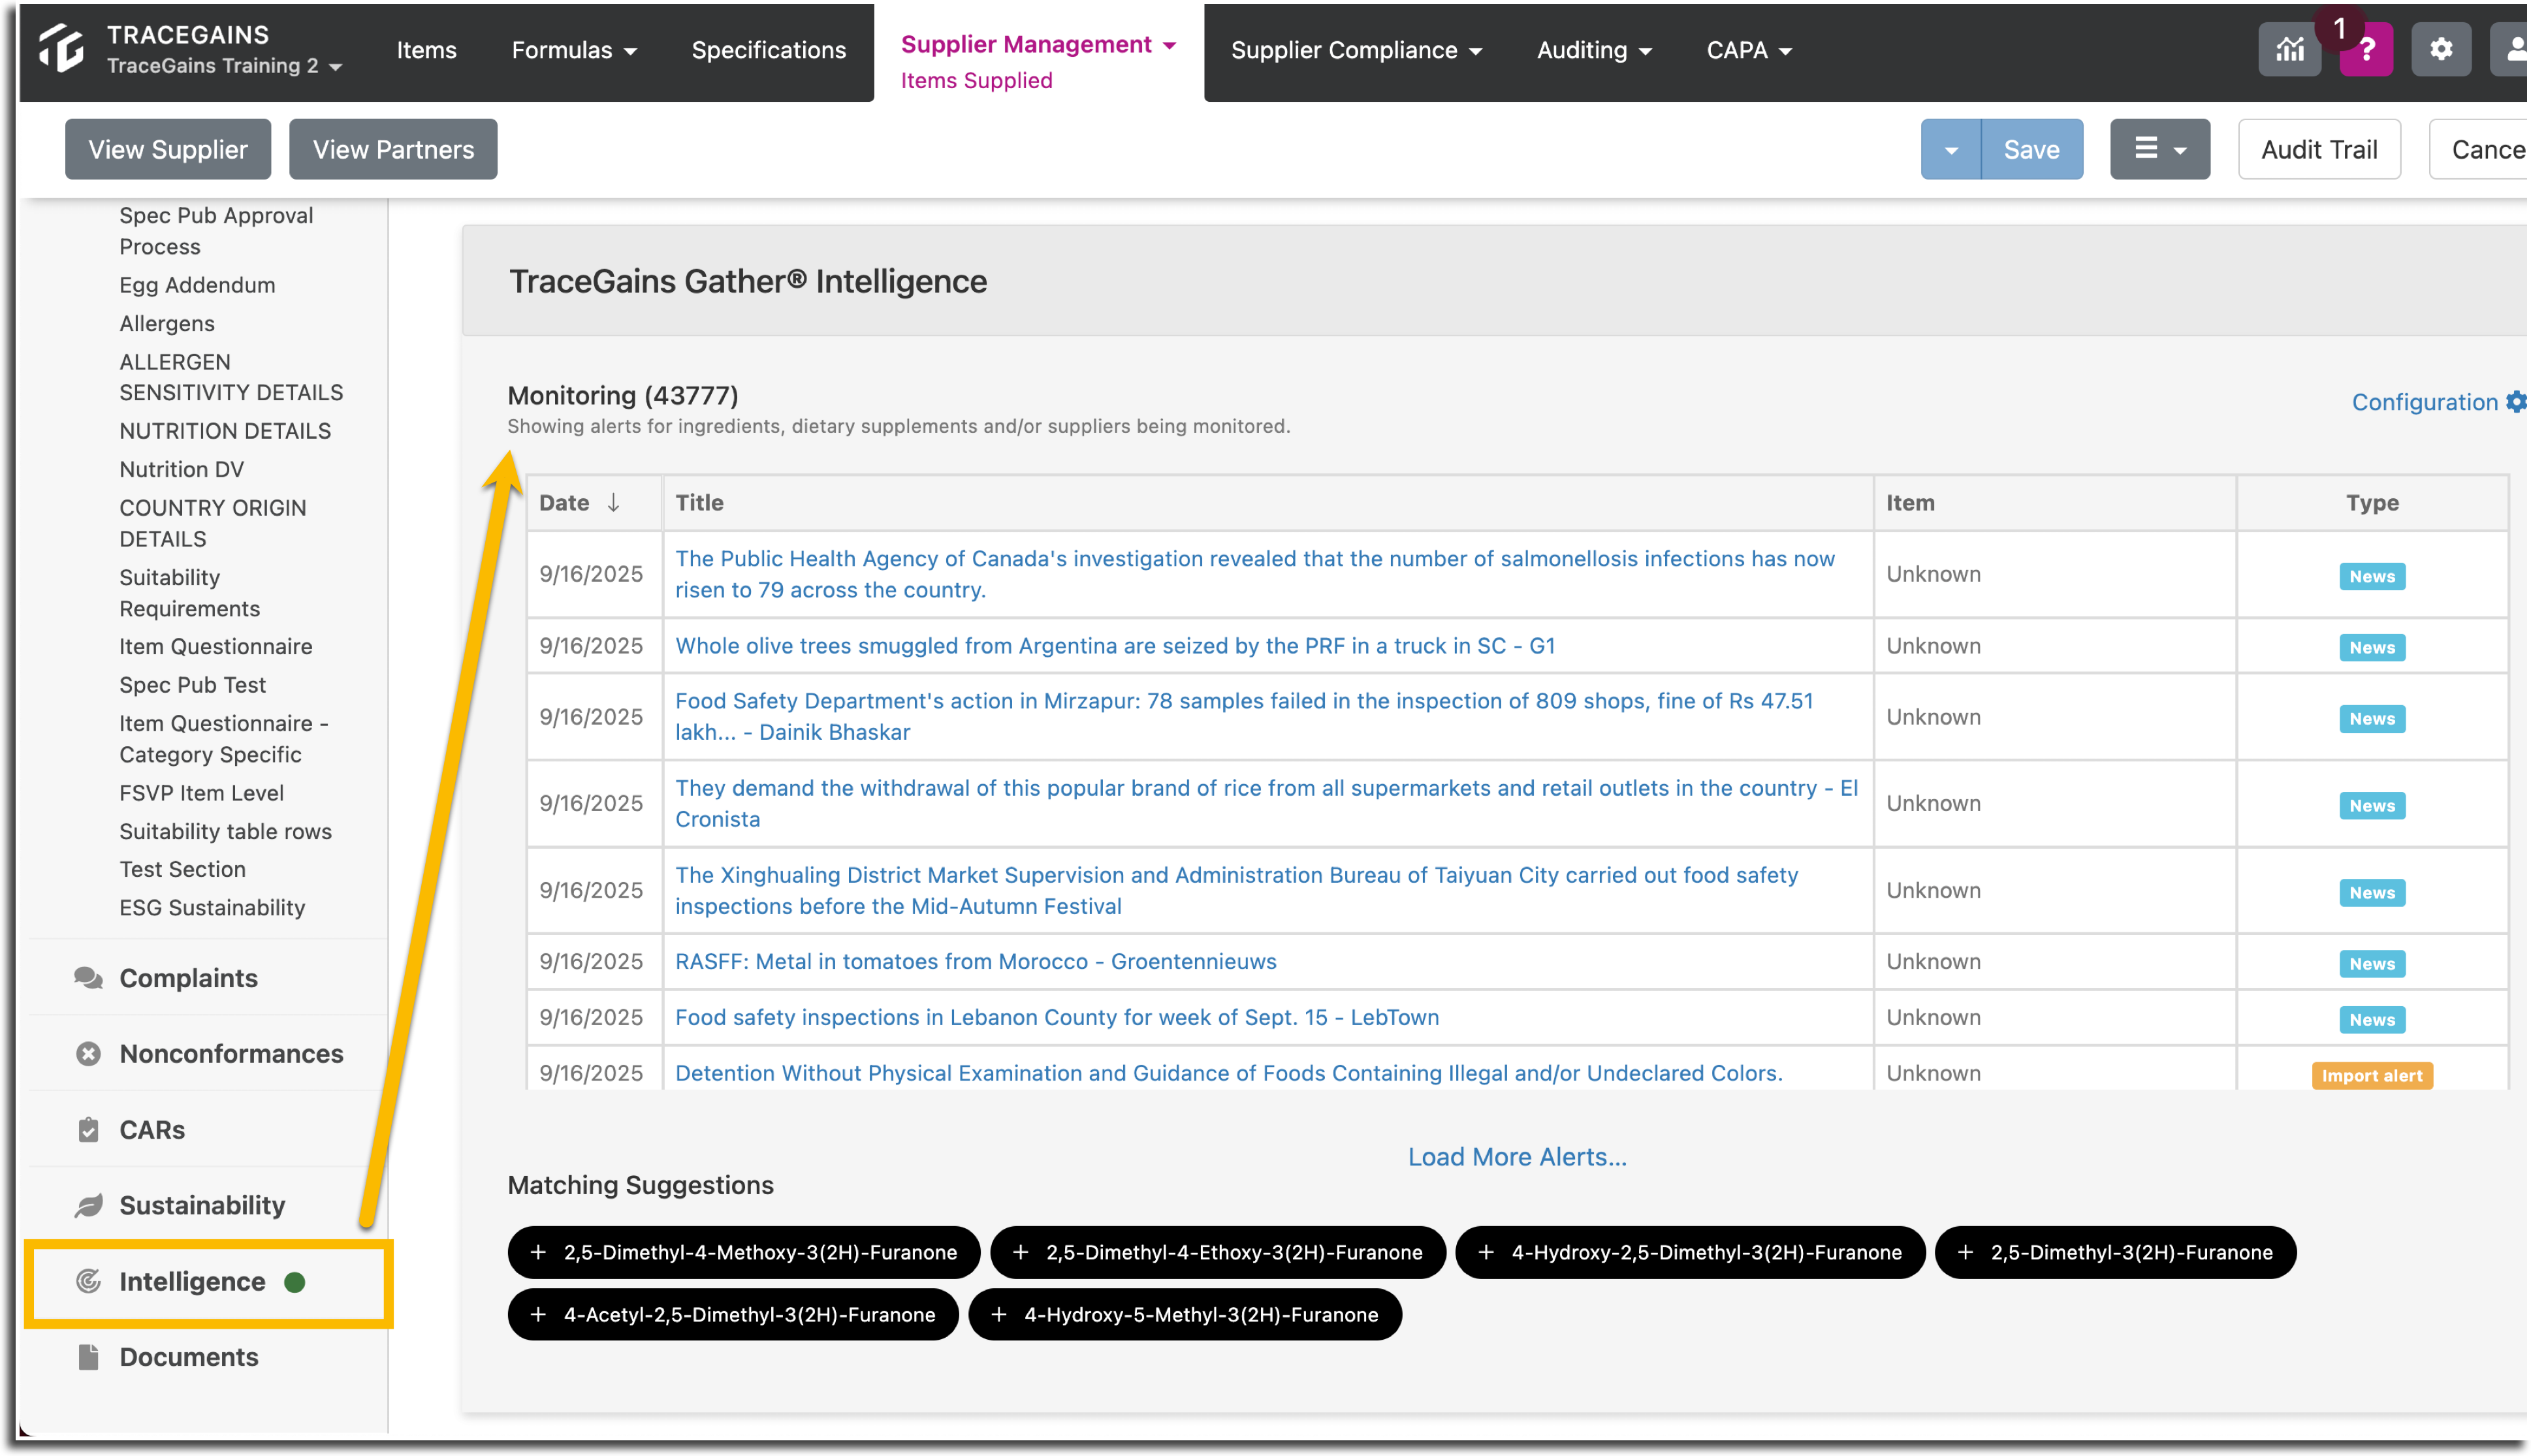The height and width of the screenshot is (1456, 2531).
Task: Open Complaints in the sidebar
Action: (x=188, y=978)
